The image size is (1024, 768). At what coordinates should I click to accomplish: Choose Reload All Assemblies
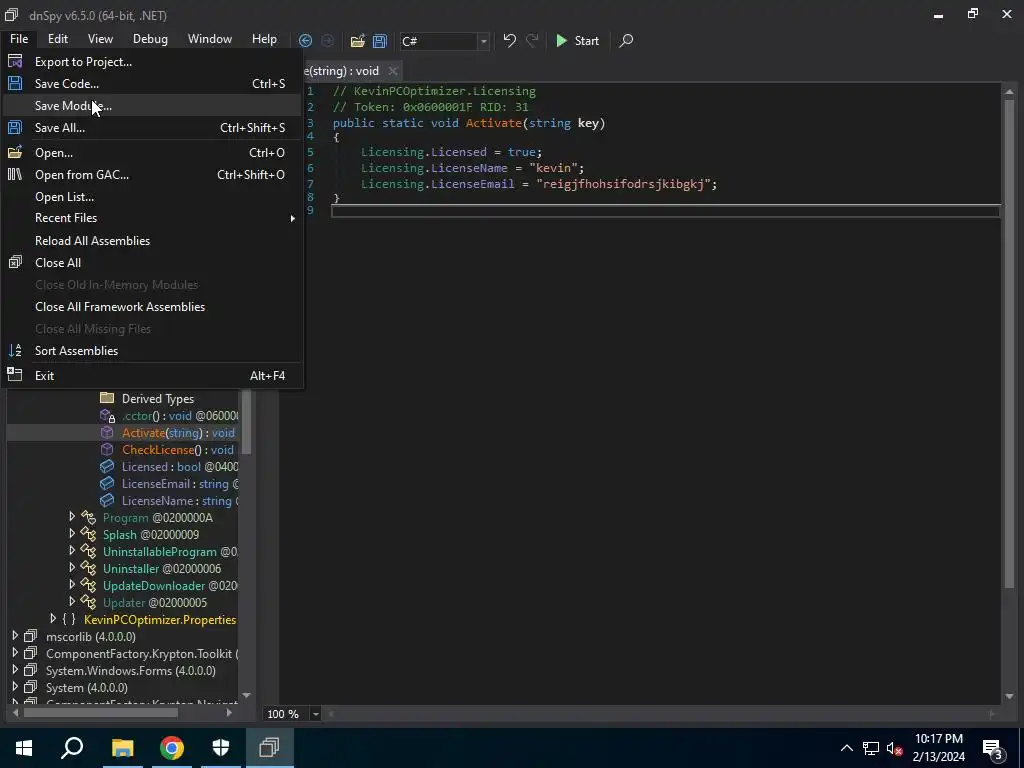click(x=152, y=241)
